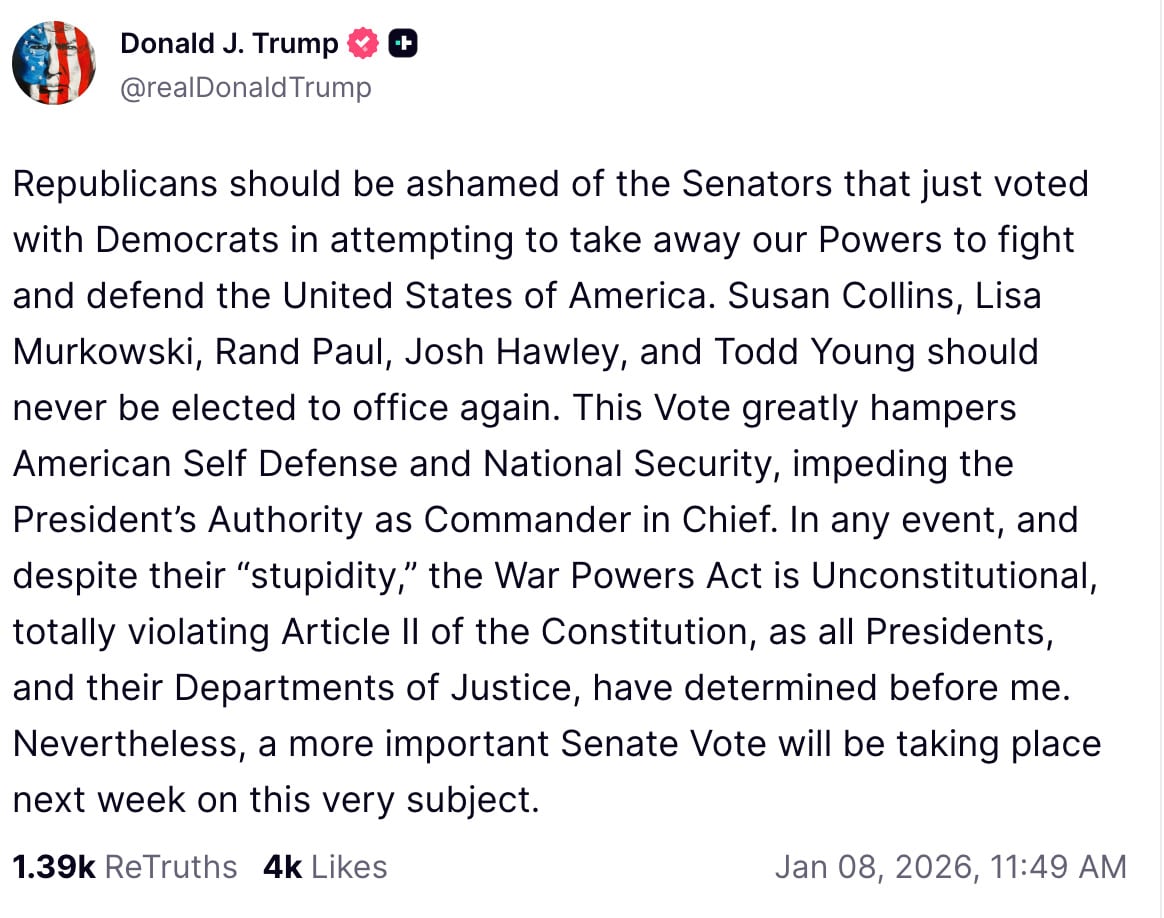Image resolution: width=1164 pixels, height=918 pixels.
Task: Click the Donald J. Trump display name
Action: click(x=228, y=43)
